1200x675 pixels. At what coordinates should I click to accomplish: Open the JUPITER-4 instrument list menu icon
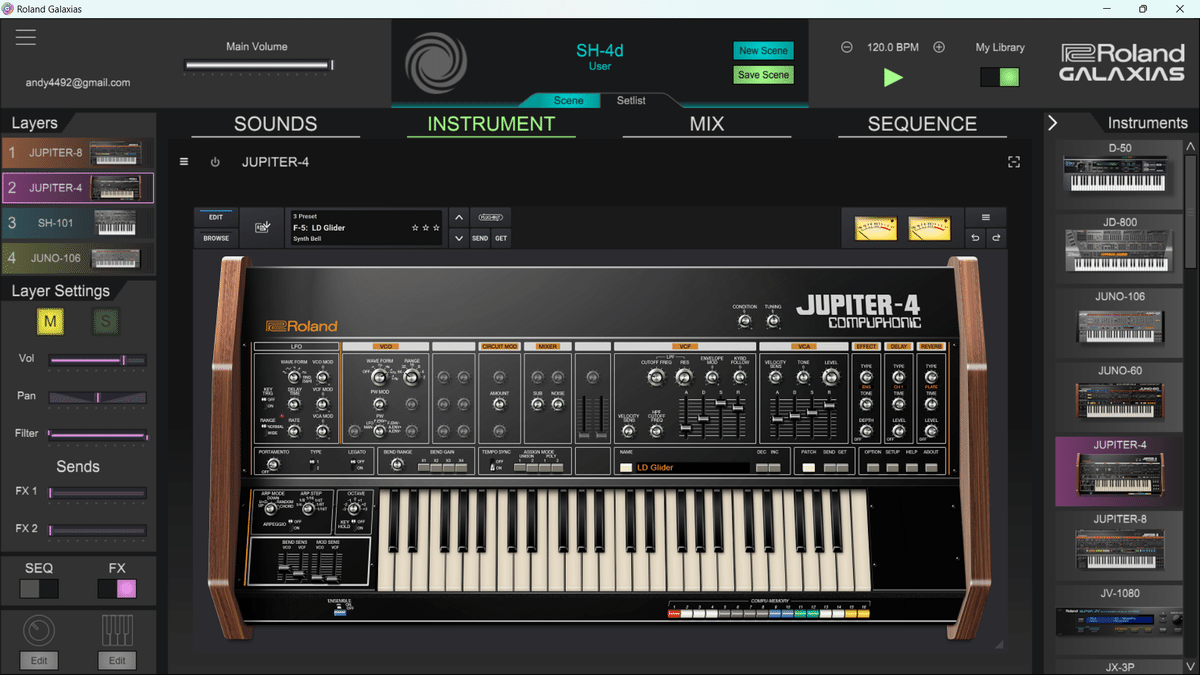[184, 162]
